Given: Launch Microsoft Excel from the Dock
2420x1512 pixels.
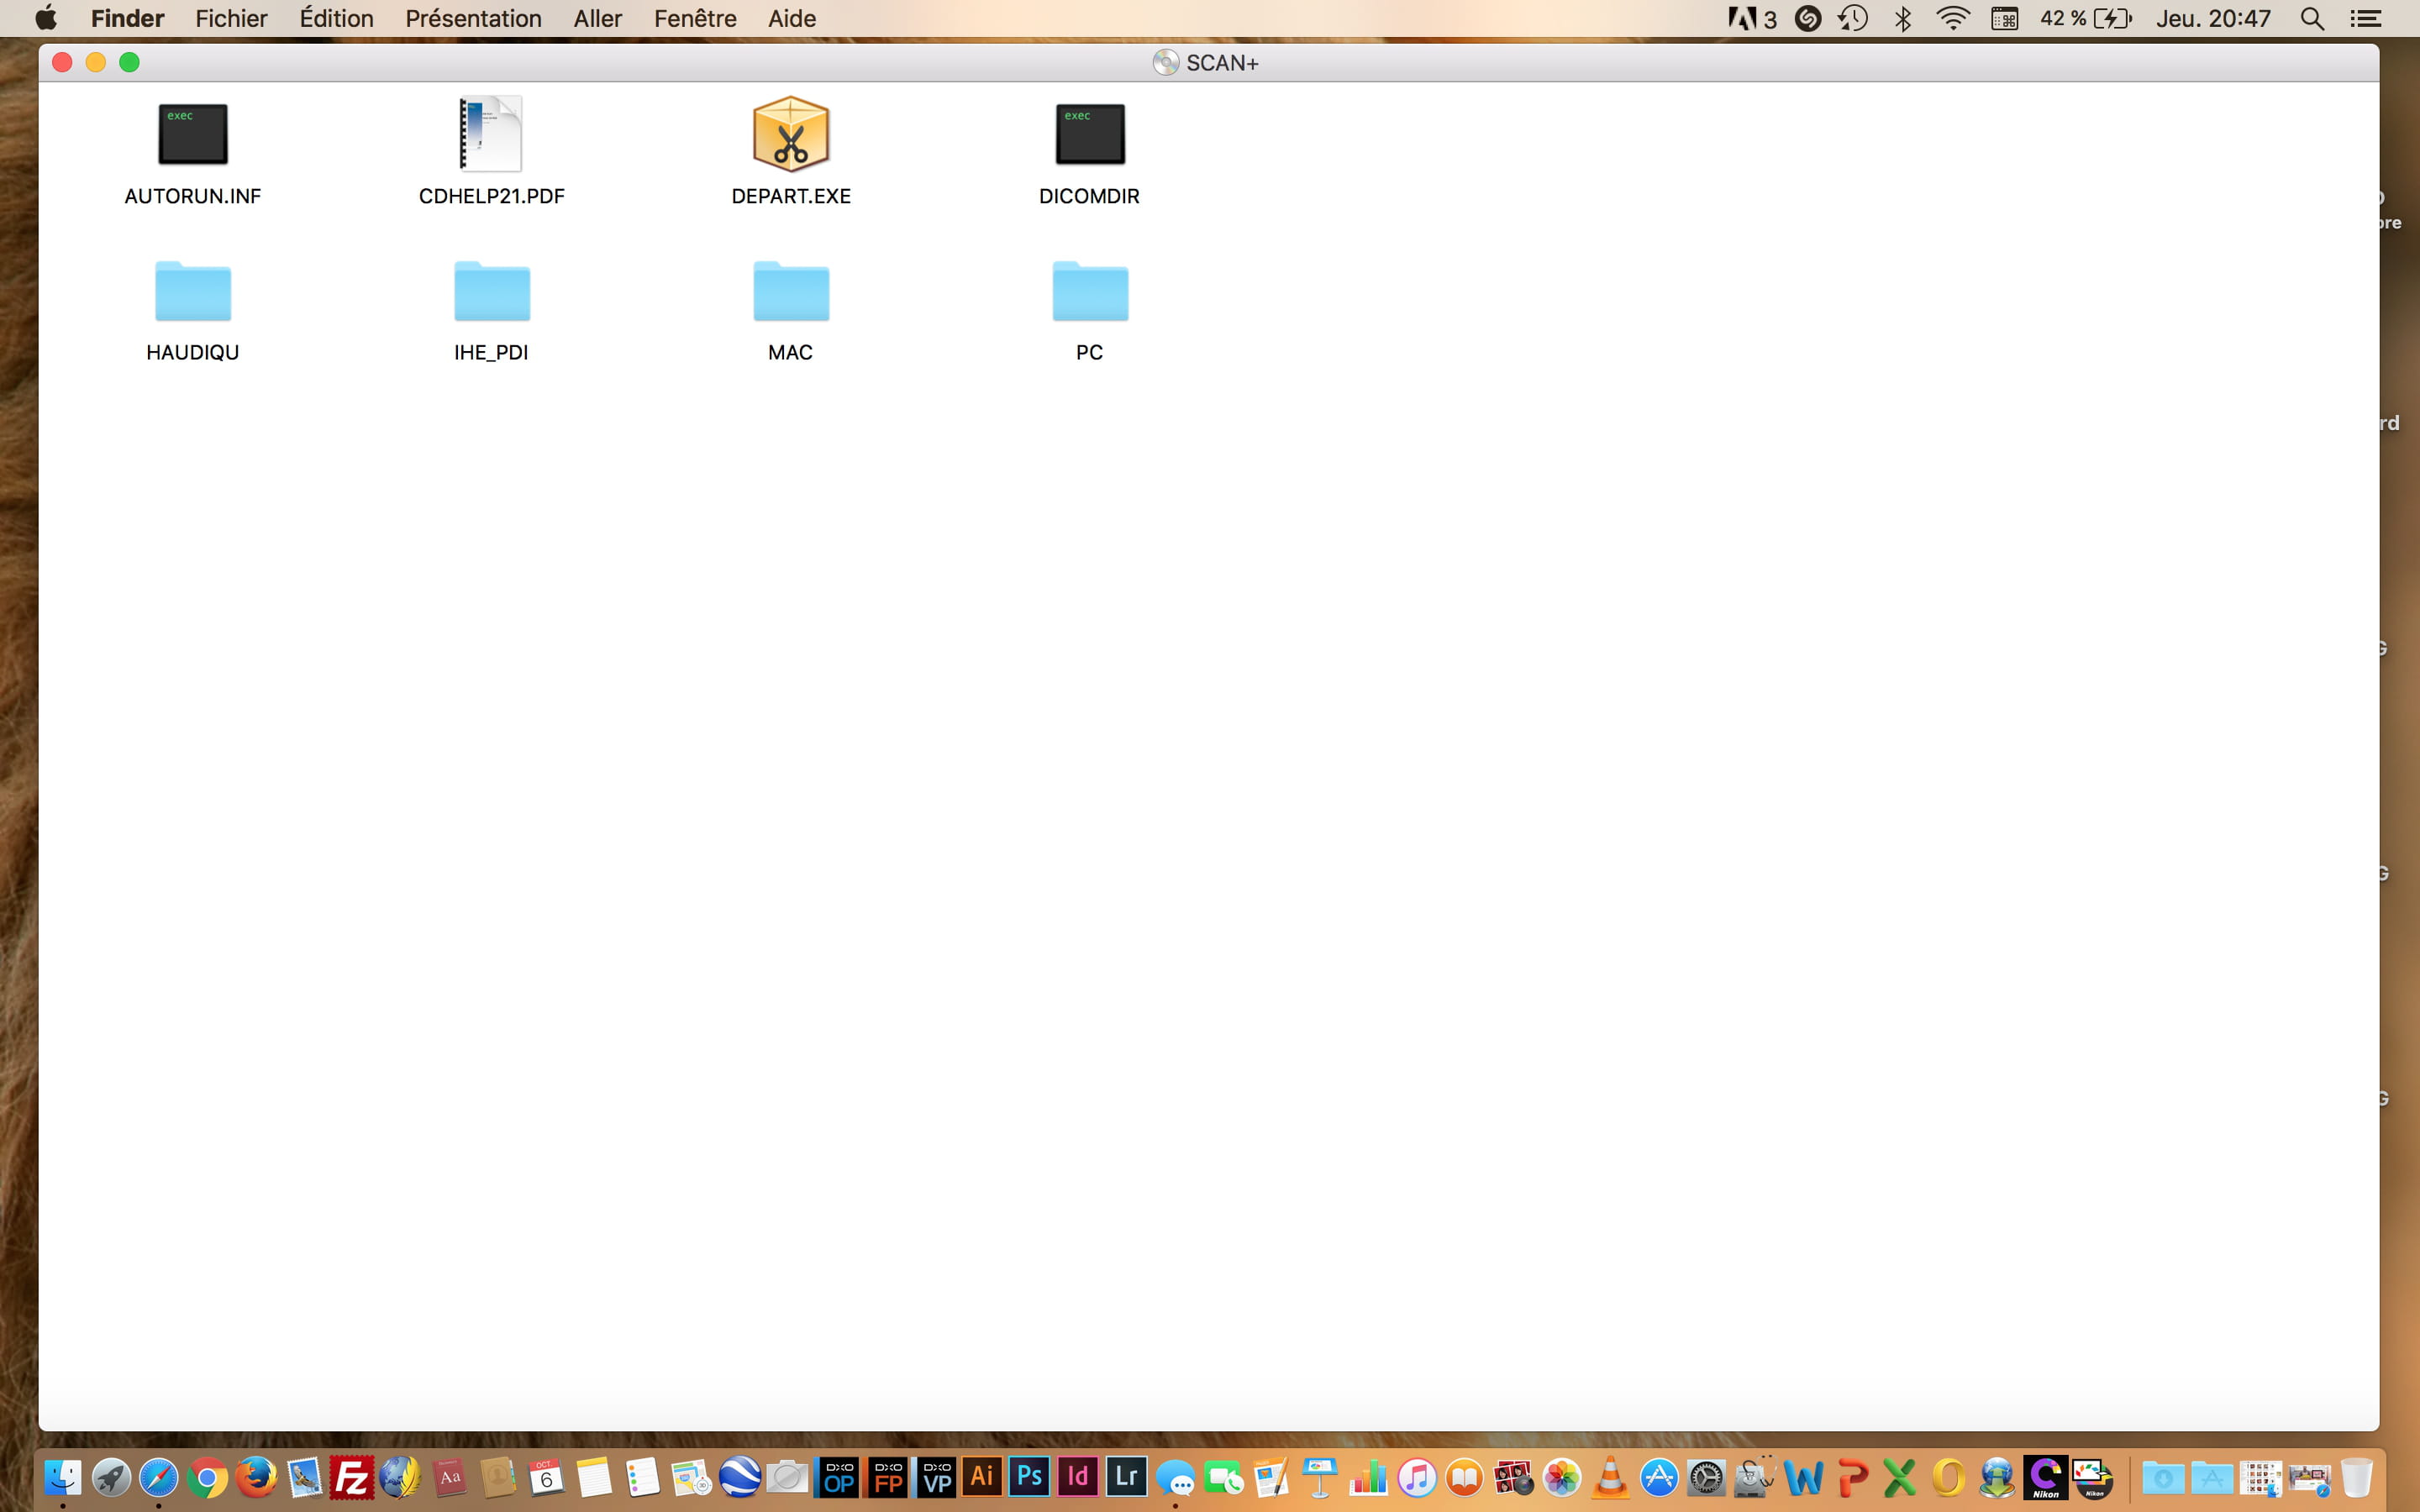Looking at the screenshot, I should tap(1900, 1477).
